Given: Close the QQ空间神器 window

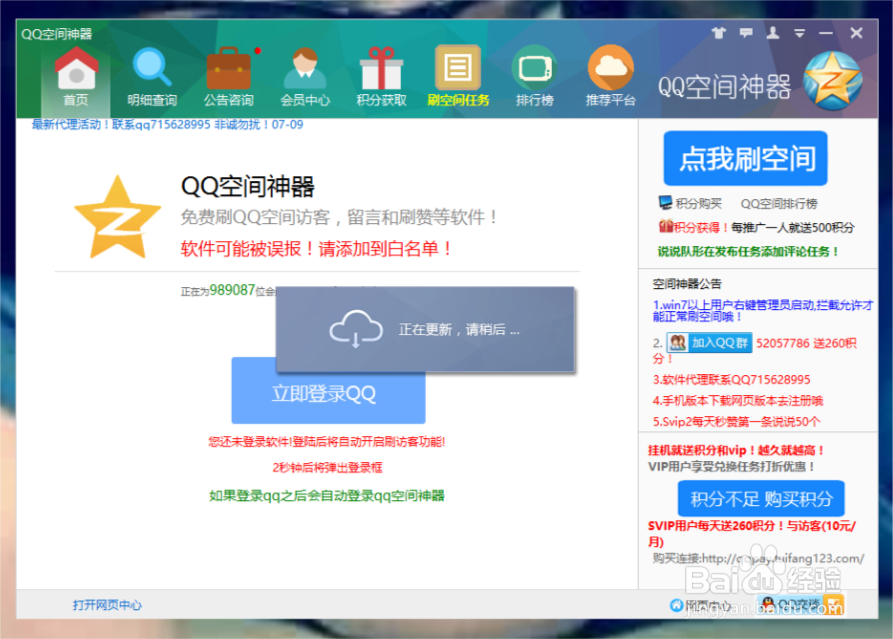Looking at the screenshot, I should tap(856, 33).
